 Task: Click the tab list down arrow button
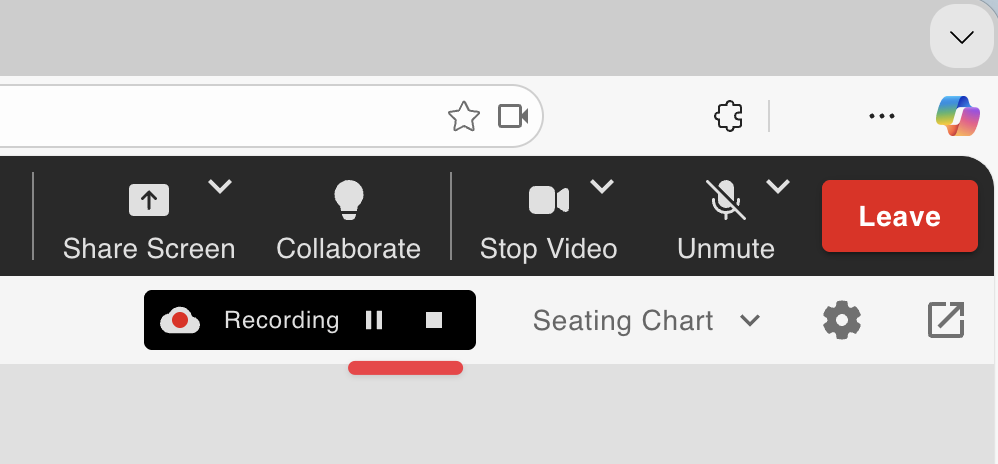(x=962, y=38)
